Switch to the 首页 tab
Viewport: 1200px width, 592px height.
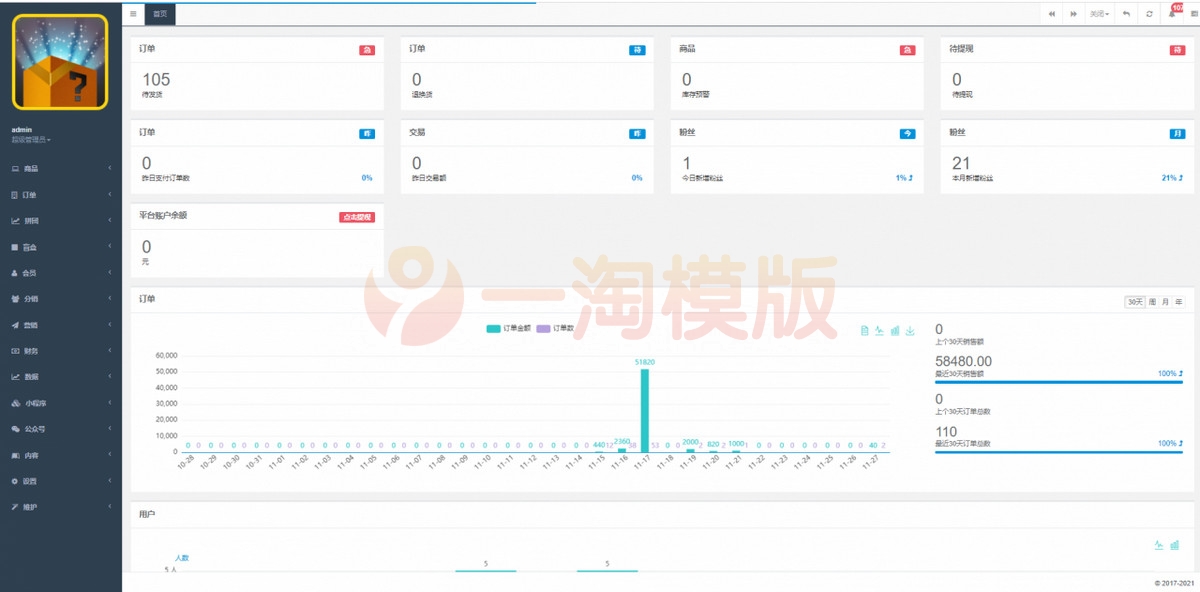[x=158, y=14]
